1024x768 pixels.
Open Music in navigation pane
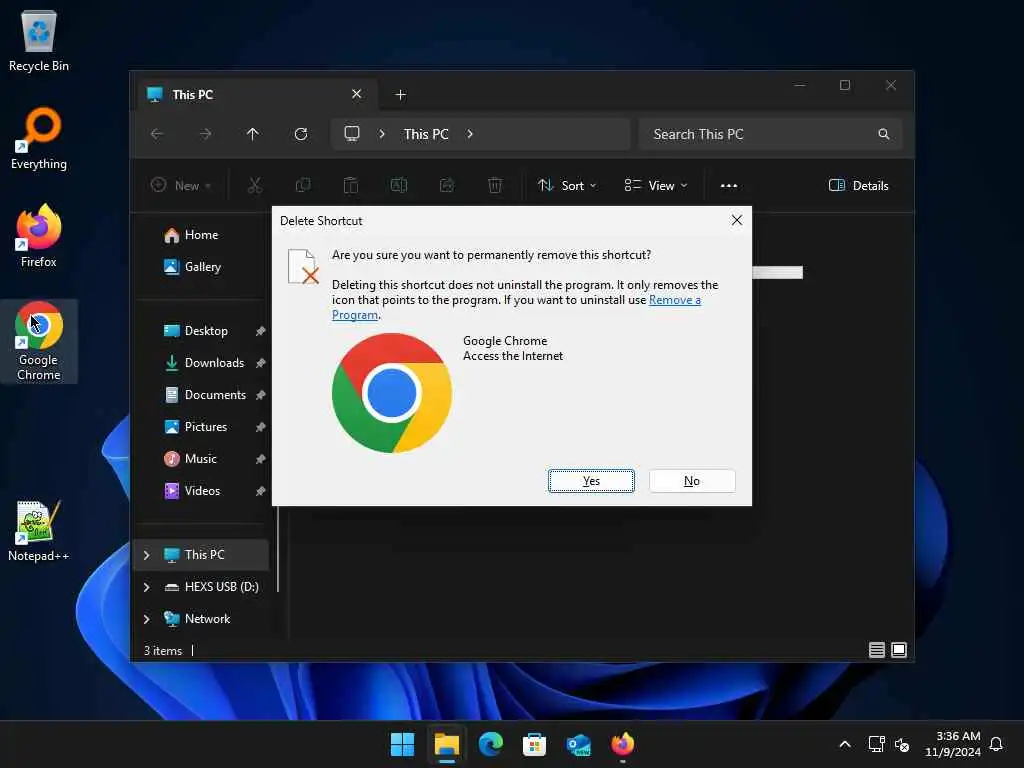(x=200, y=458)
